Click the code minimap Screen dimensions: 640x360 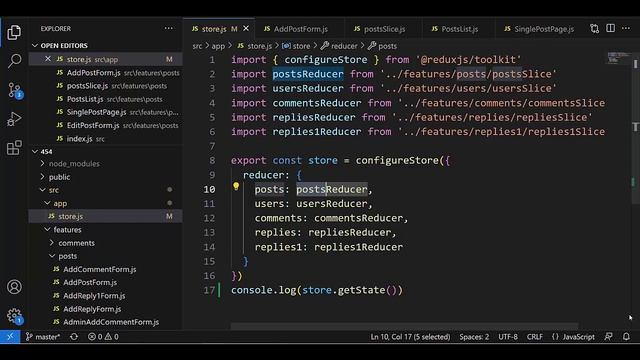coord(618,58)
